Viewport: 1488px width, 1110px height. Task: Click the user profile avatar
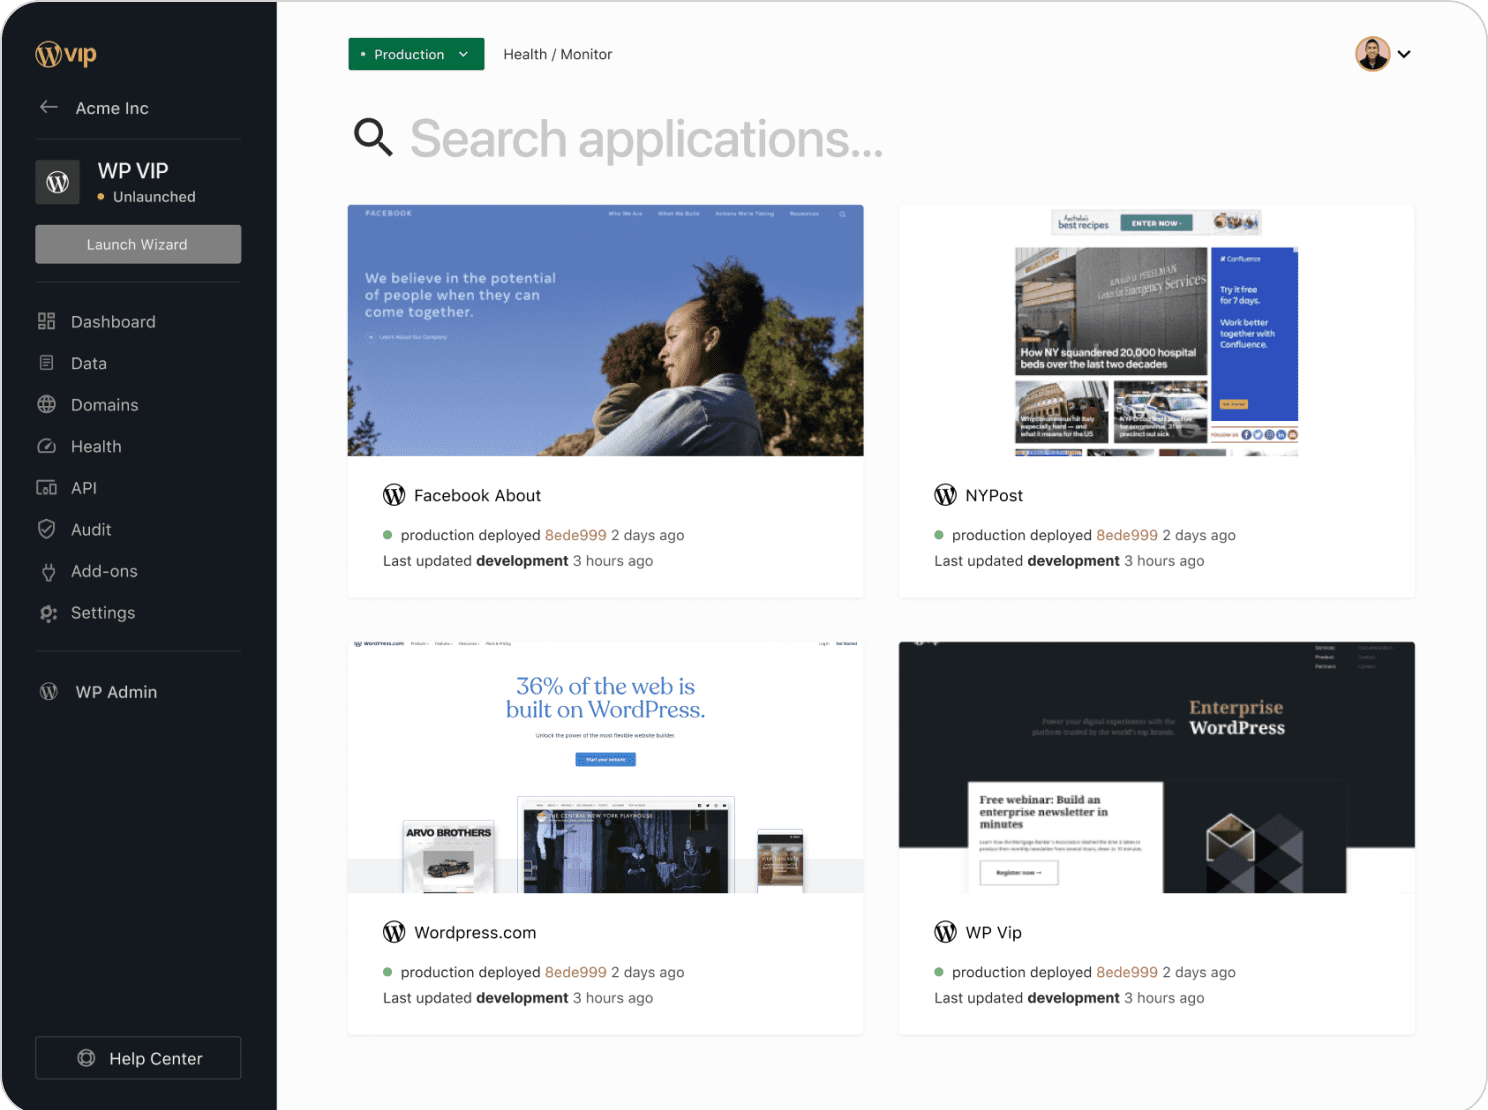pyautogui.click(x=1372, y=54)
